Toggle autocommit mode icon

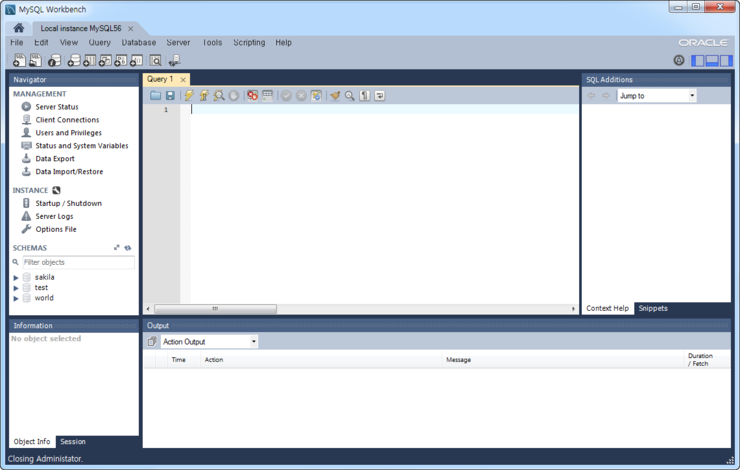click(x=316, y=96)
